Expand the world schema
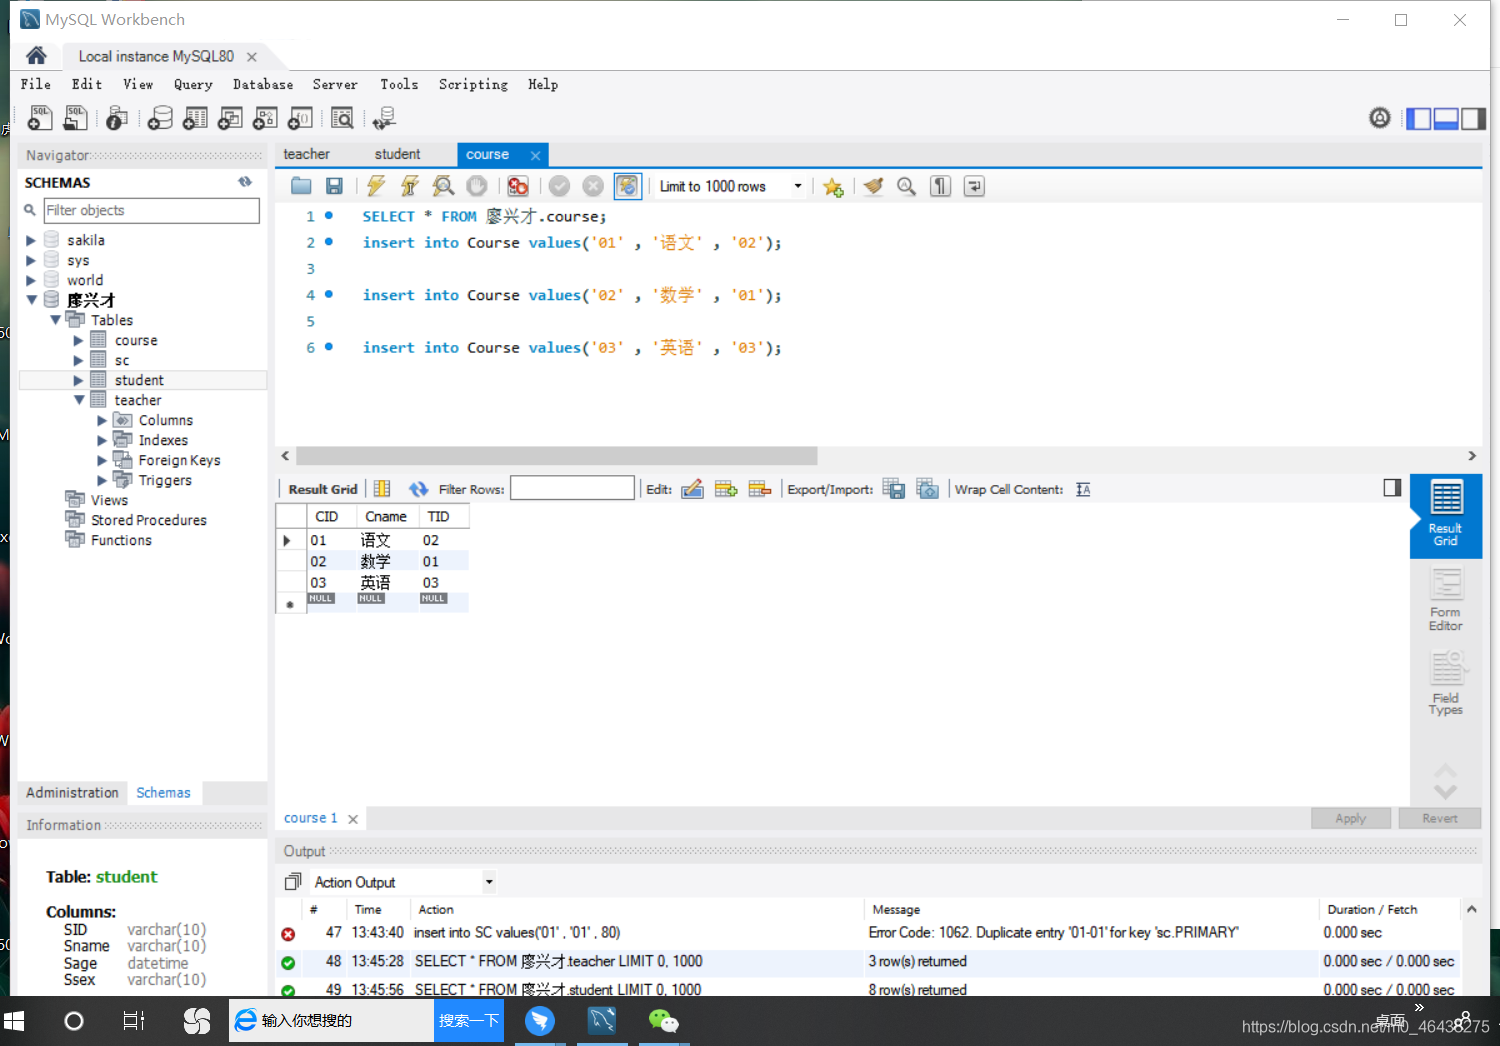The width and height of the screenshot is (1500, 1046). pyautogui.click(x=31, y=280)
